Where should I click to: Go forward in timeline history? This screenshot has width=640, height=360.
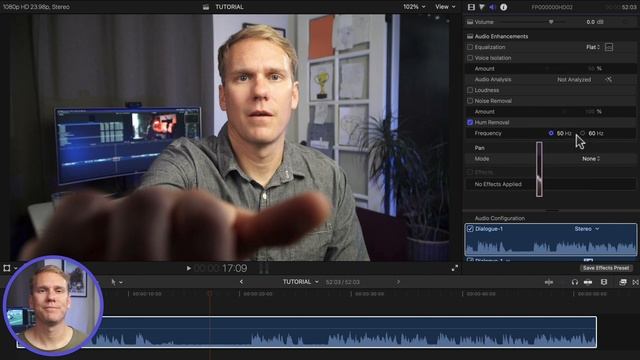pyautogui.click(x=398, y=282)
